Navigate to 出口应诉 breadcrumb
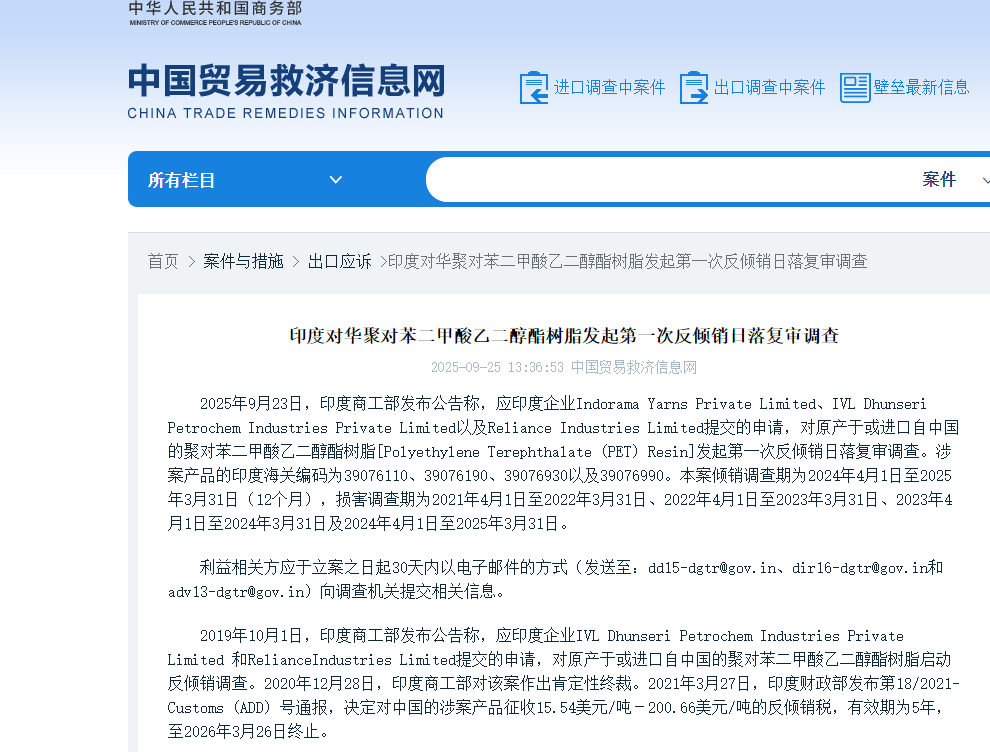 point(339,261)
